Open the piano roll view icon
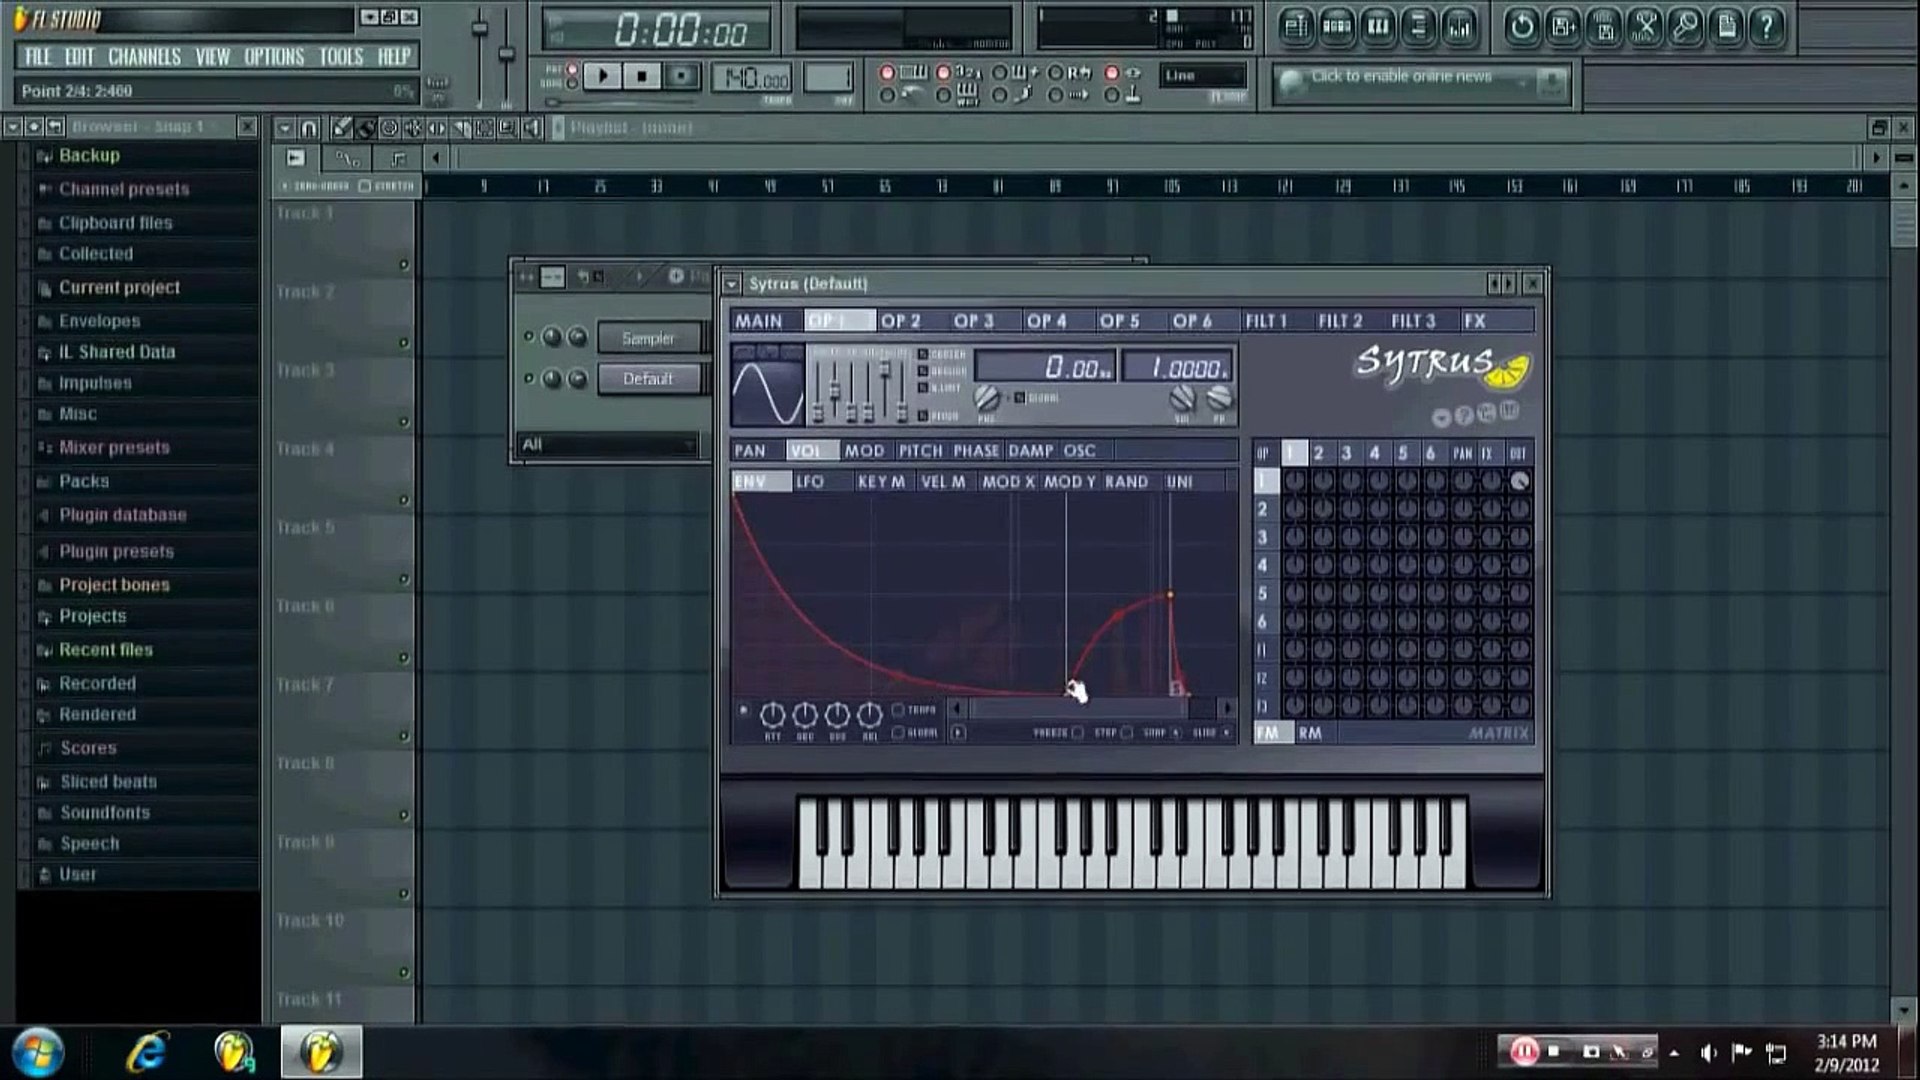The image size is (1920, 1080). coord(1378,27)
